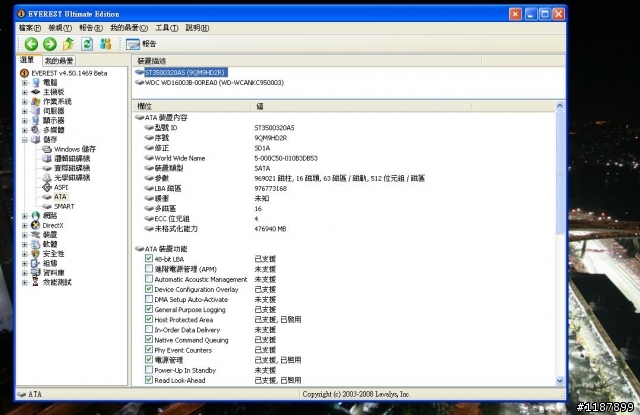Collapse the 儲存 tree node
The image size is (640, 415).
coord(24,140)
